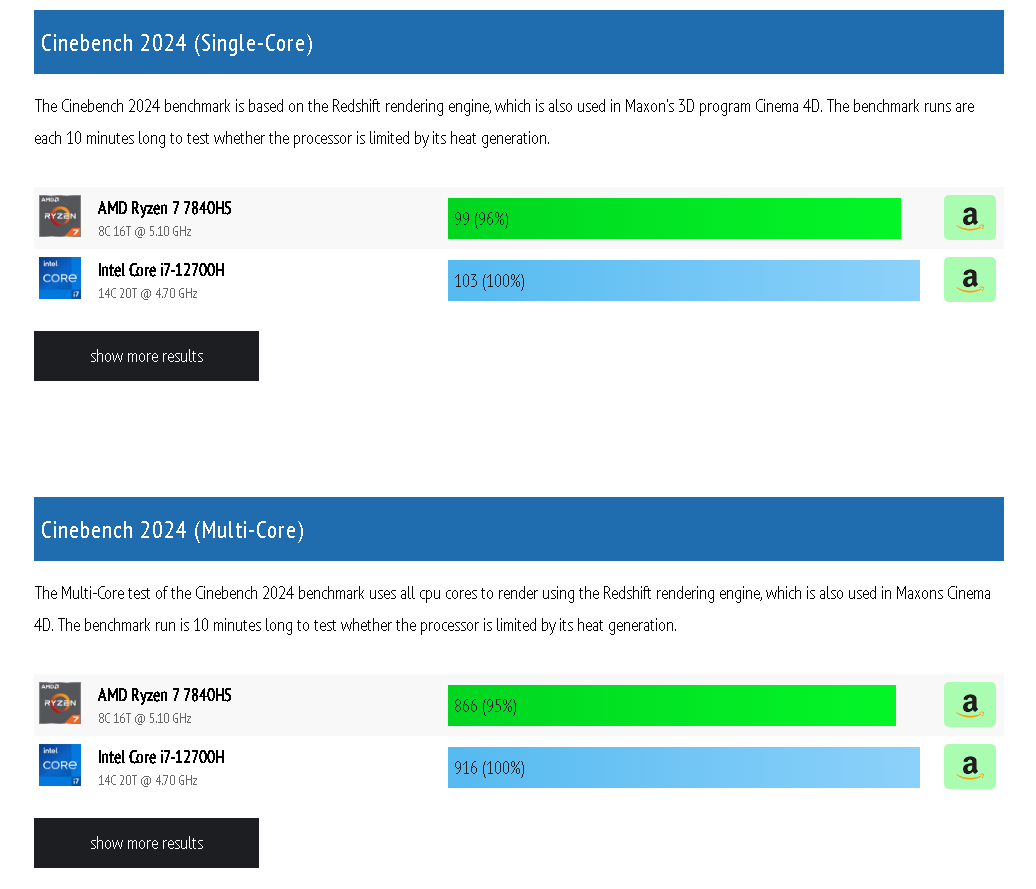1036x889 pixels.
Task: Show more results under Multi-Core benchmark
Action: (x=146, y=843)
